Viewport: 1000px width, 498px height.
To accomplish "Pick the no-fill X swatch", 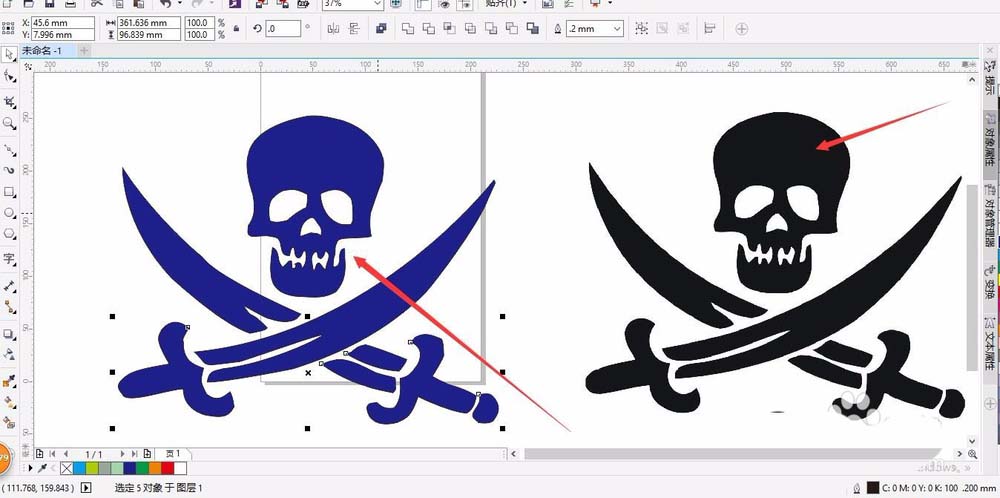I will point(67,468).
